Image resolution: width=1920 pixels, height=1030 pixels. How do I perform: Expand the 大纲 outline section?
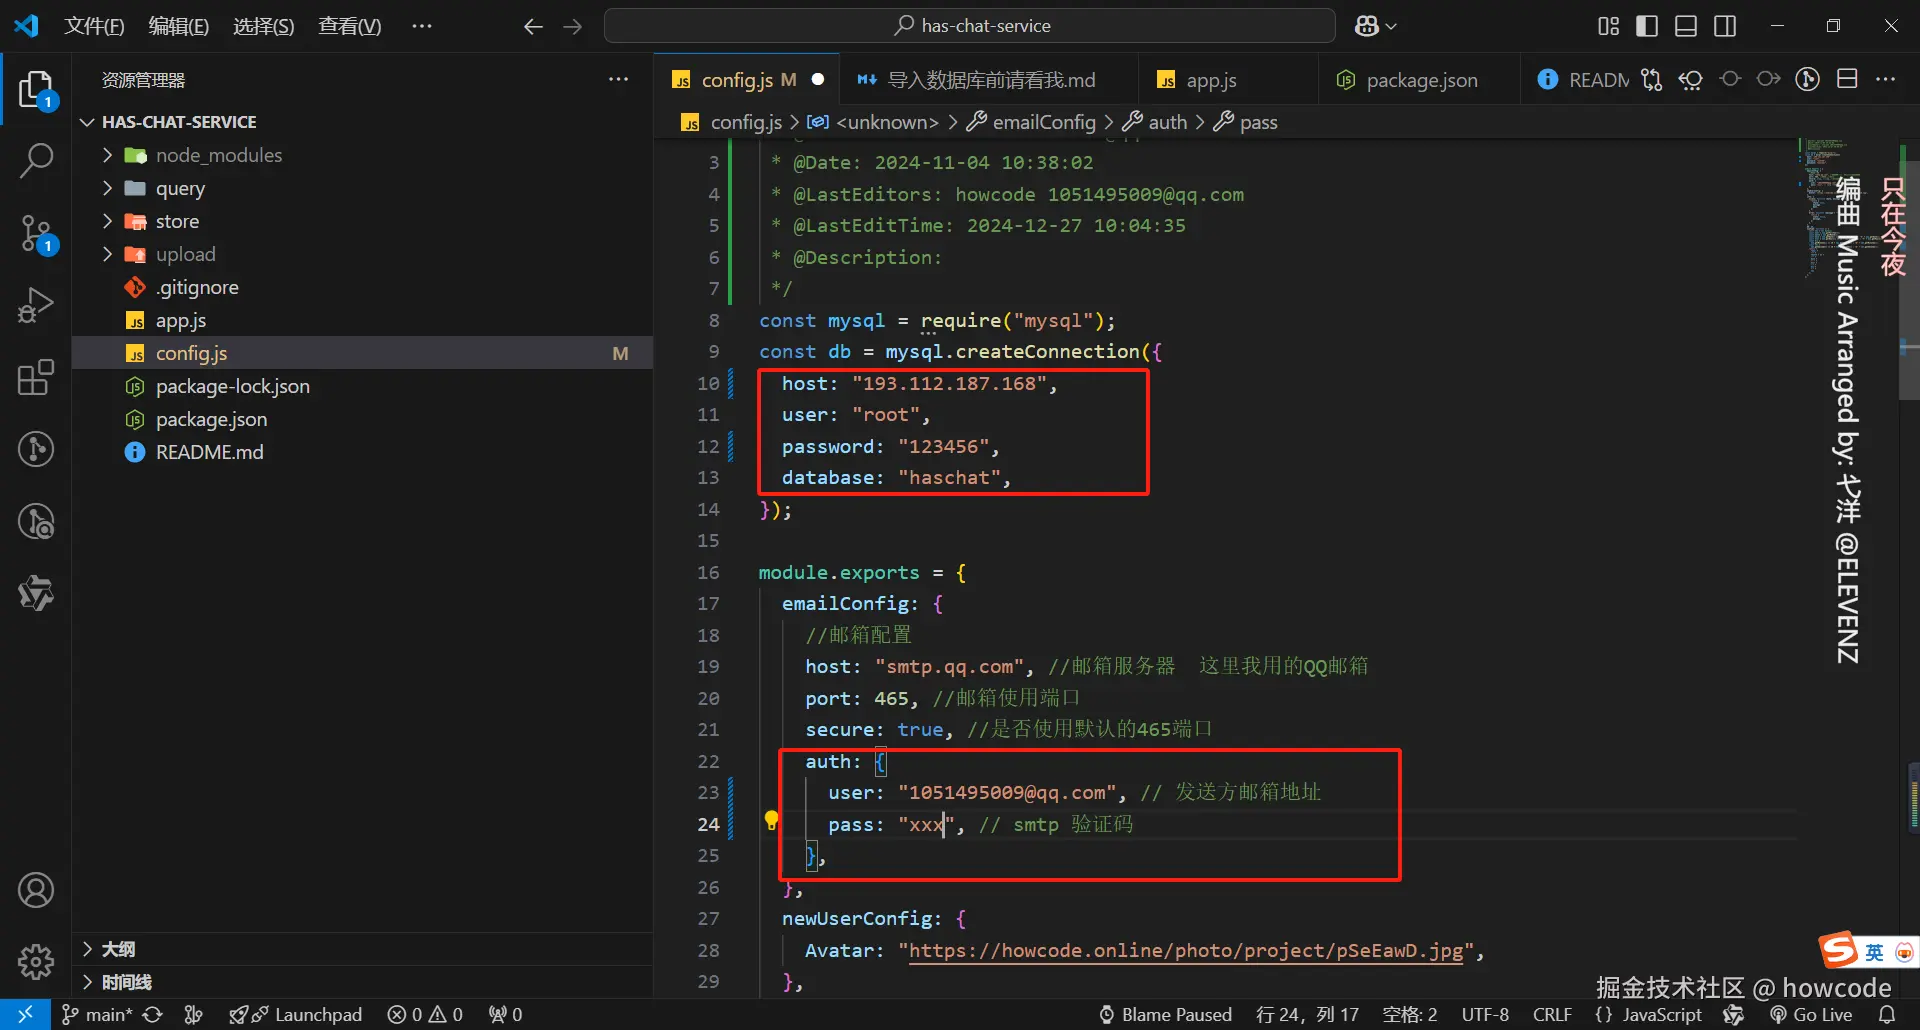362,949
